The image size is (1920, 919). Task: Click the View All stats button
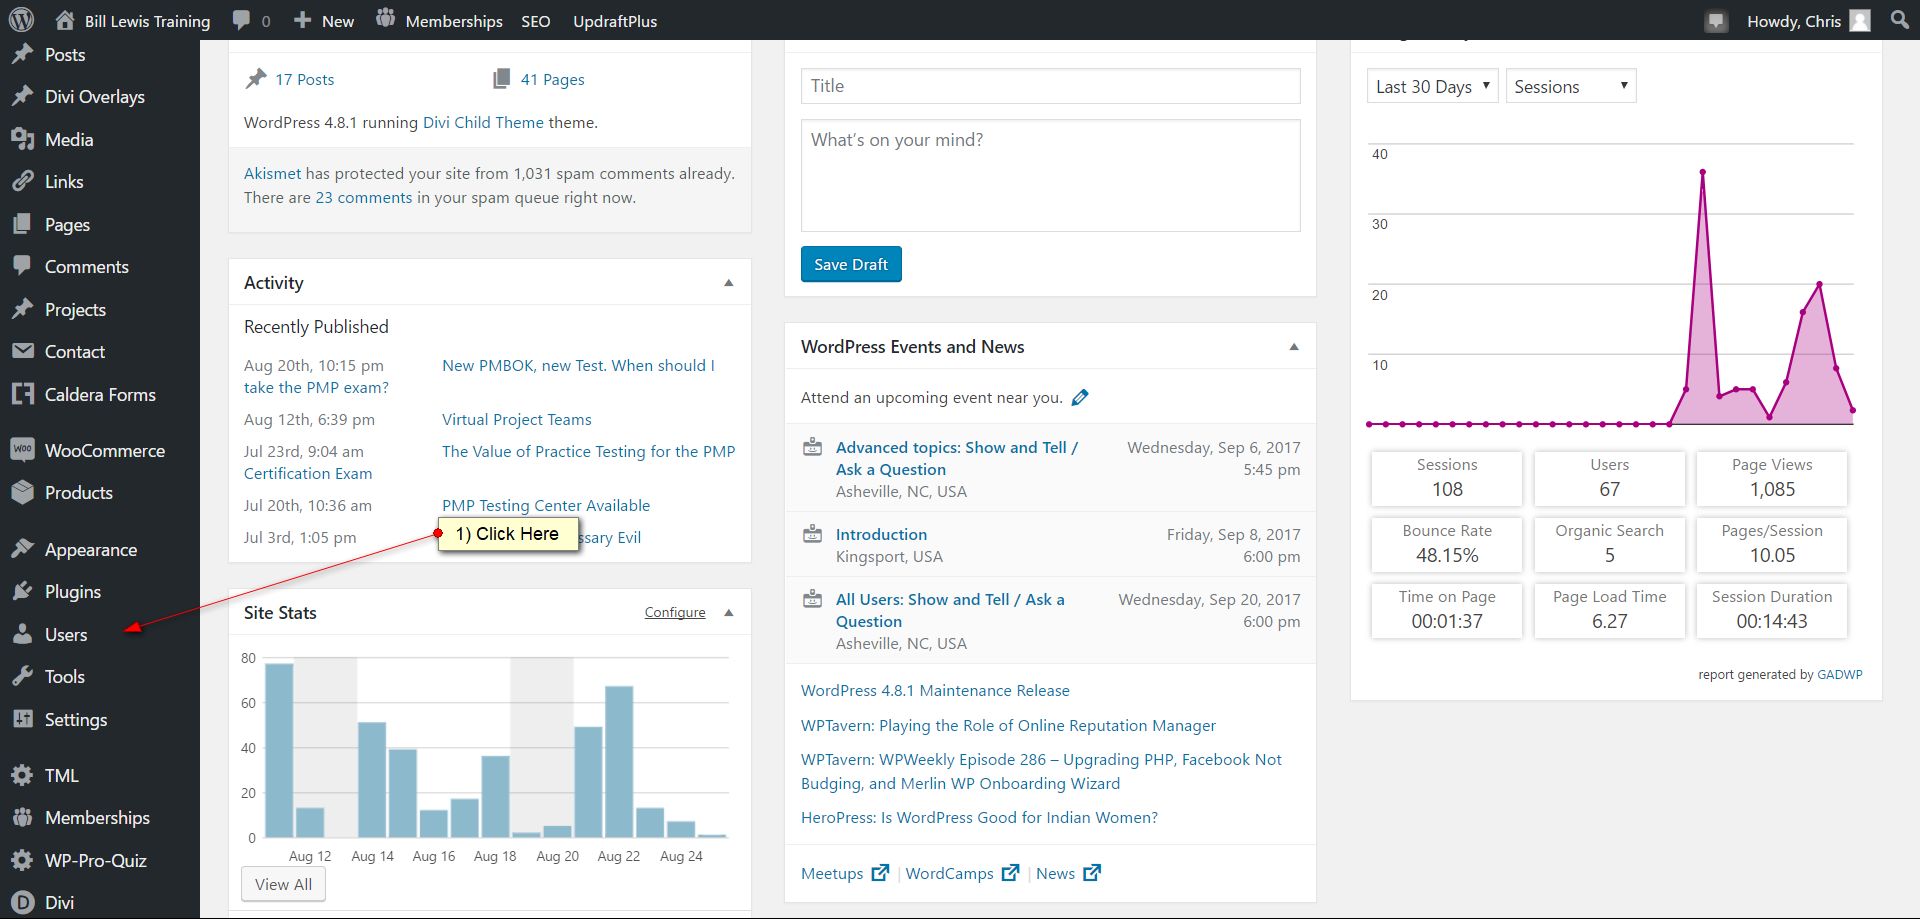click(x=283, y=884)
